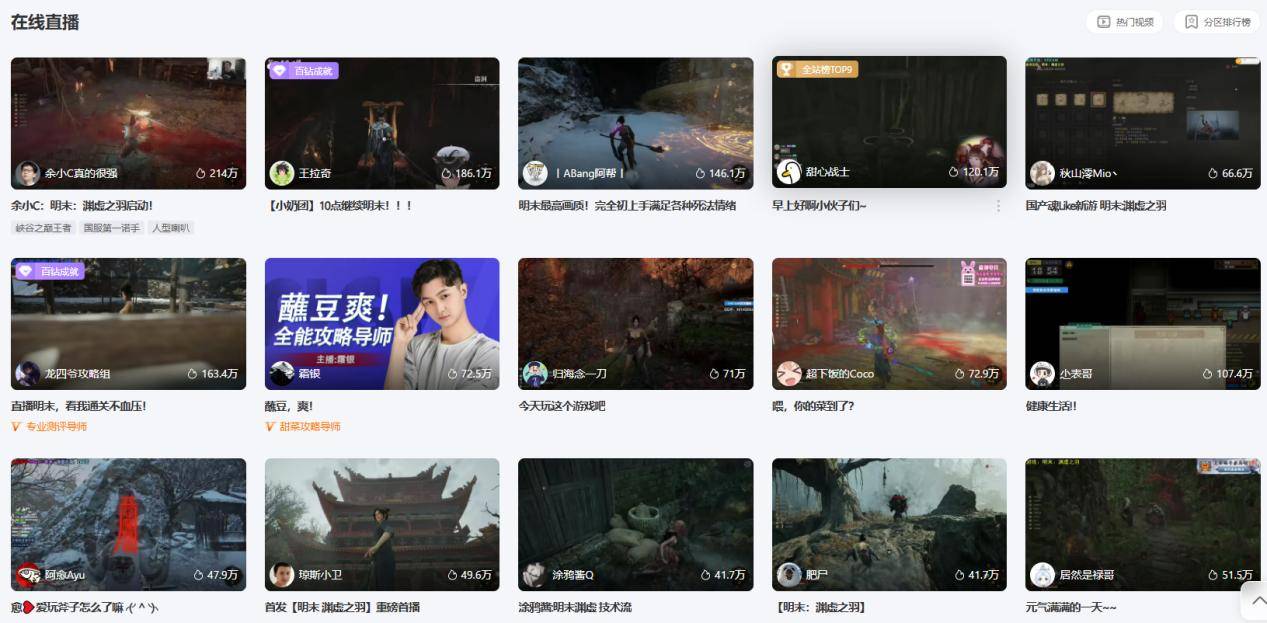Click the back-to-top arrow button
The image size is (1267, 623).
pos(1257,601)
